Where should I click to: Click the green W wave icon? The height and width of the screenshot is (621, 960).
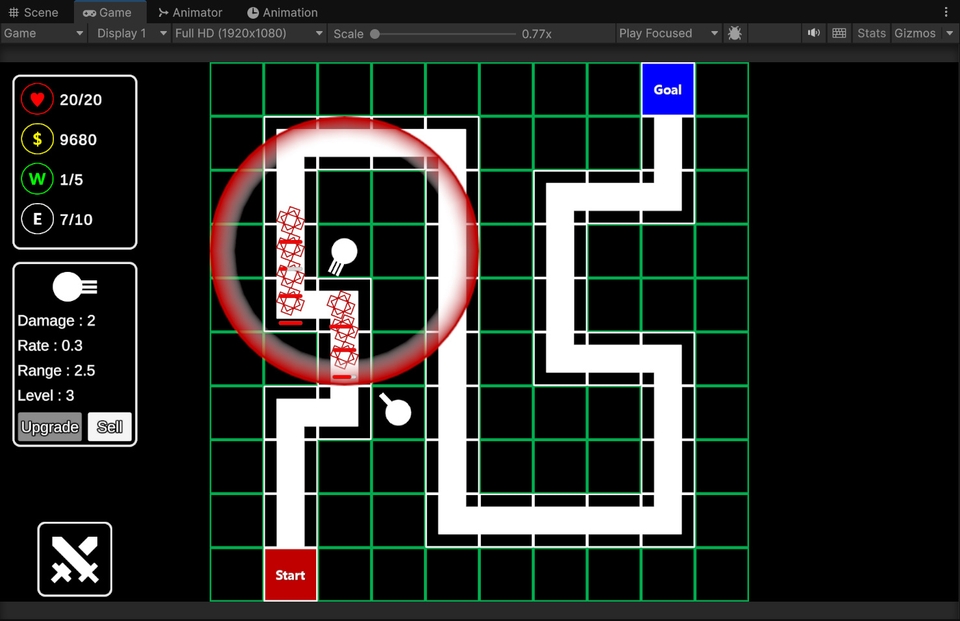click(37, 179)
